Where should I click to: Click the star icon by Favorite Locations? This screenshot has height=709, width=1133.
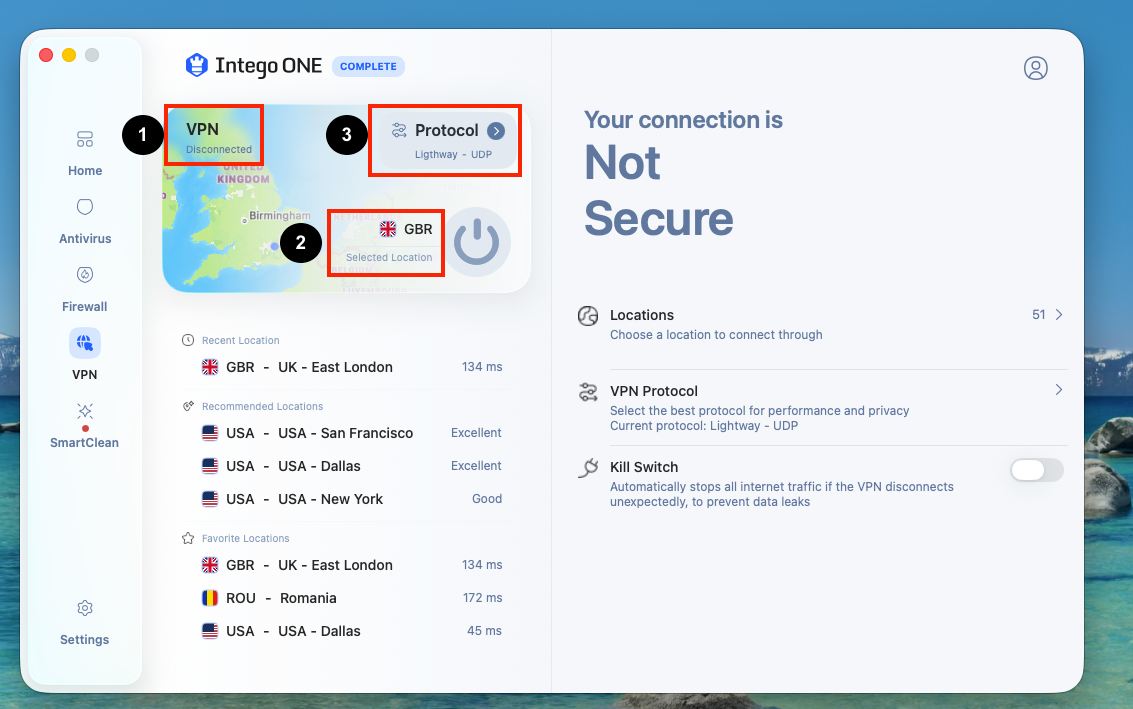point(188,538)
